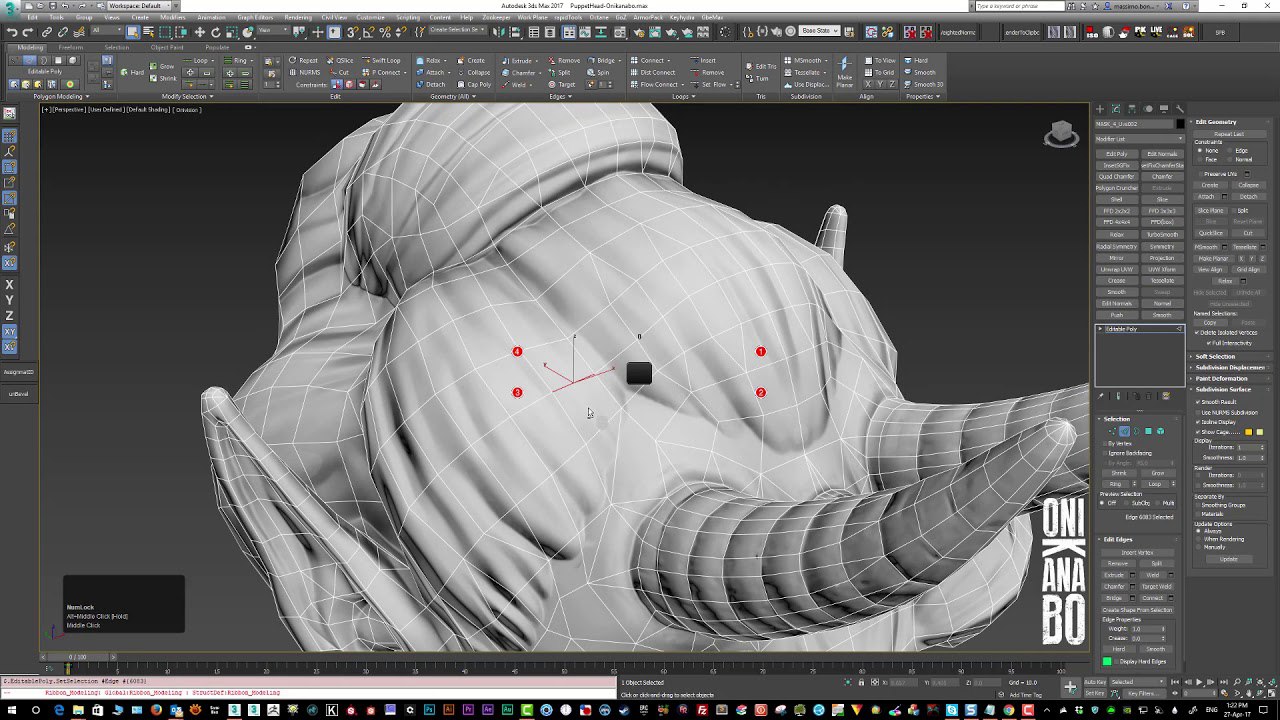
Task: Activate the Select and Move tool
Action: [199, 32]
